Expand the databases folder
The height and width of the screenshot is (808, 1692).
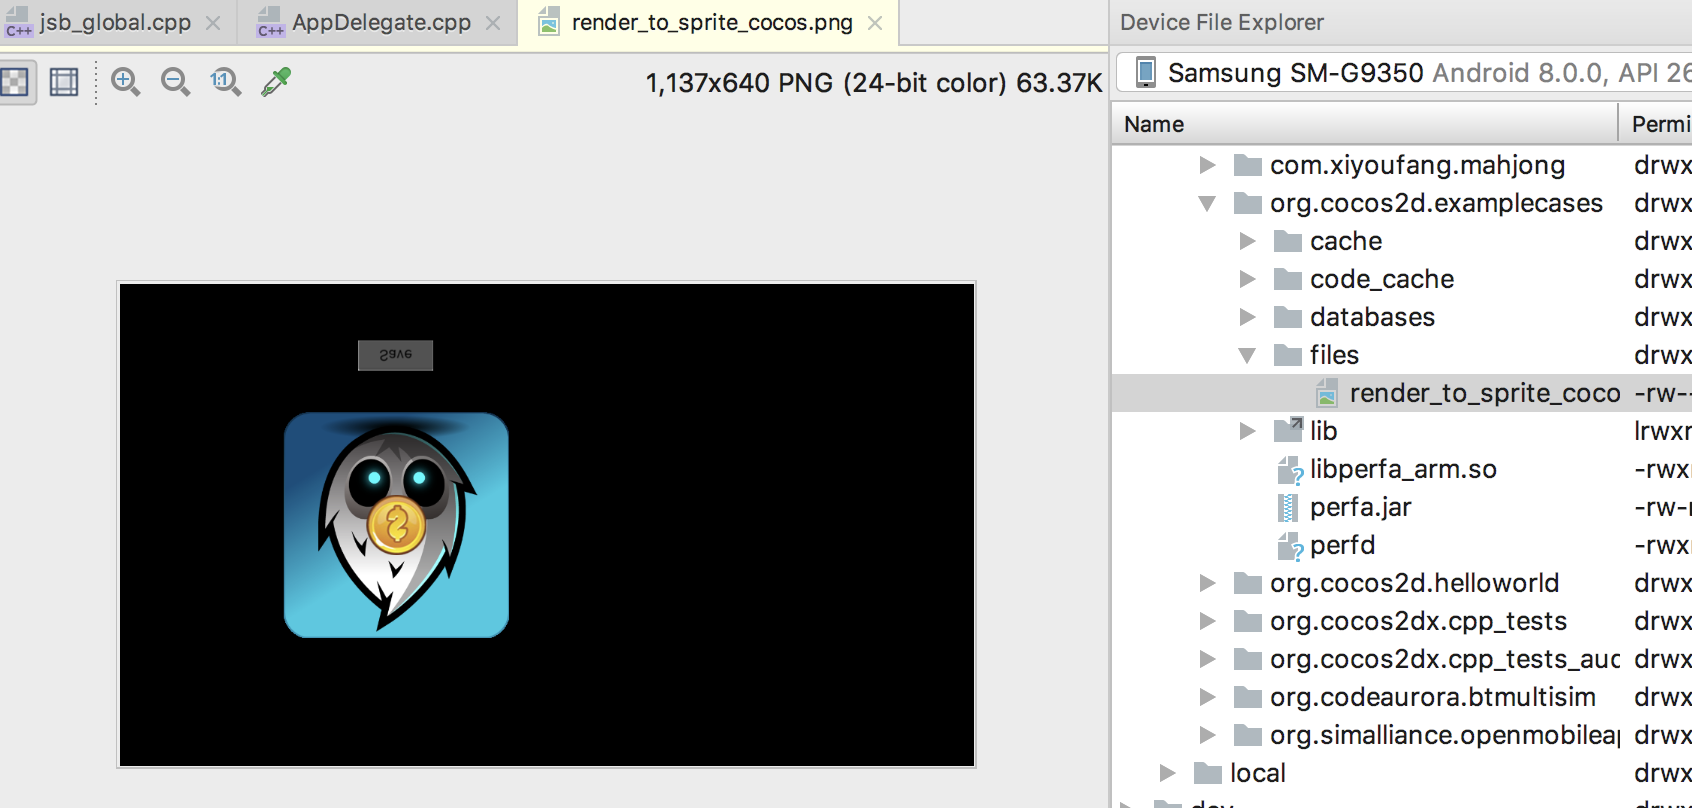coord(1248,317)
